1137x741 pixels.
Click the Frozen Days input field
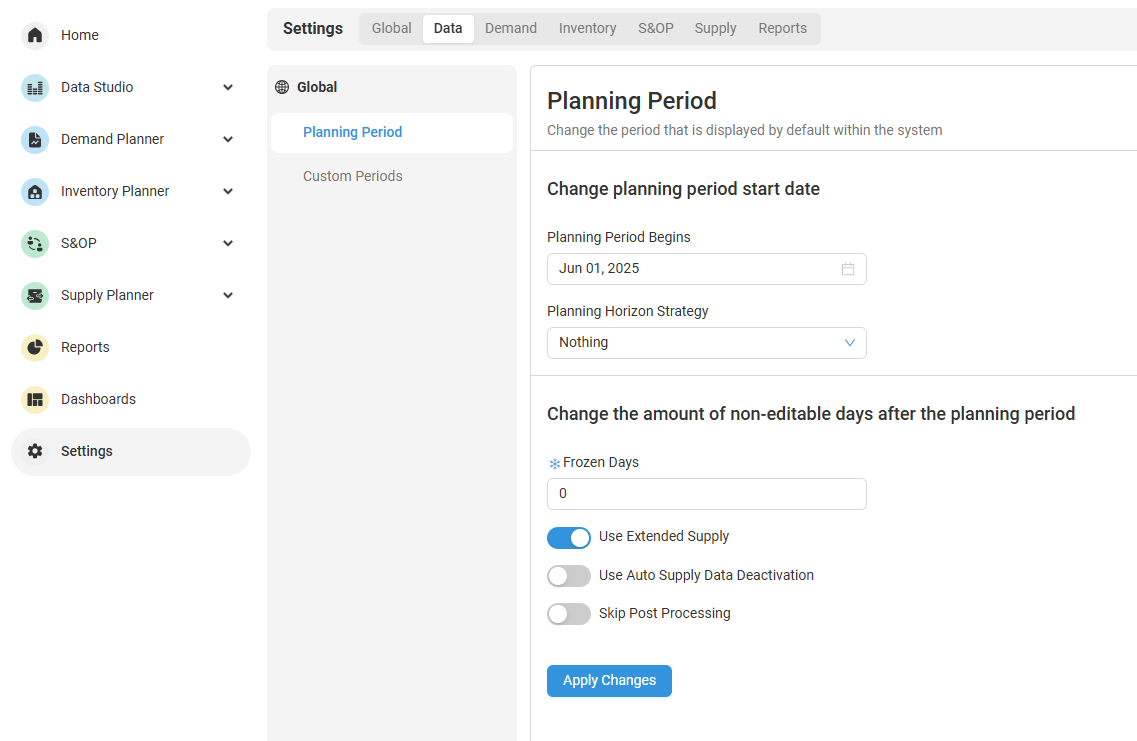(x=706, y=494)
